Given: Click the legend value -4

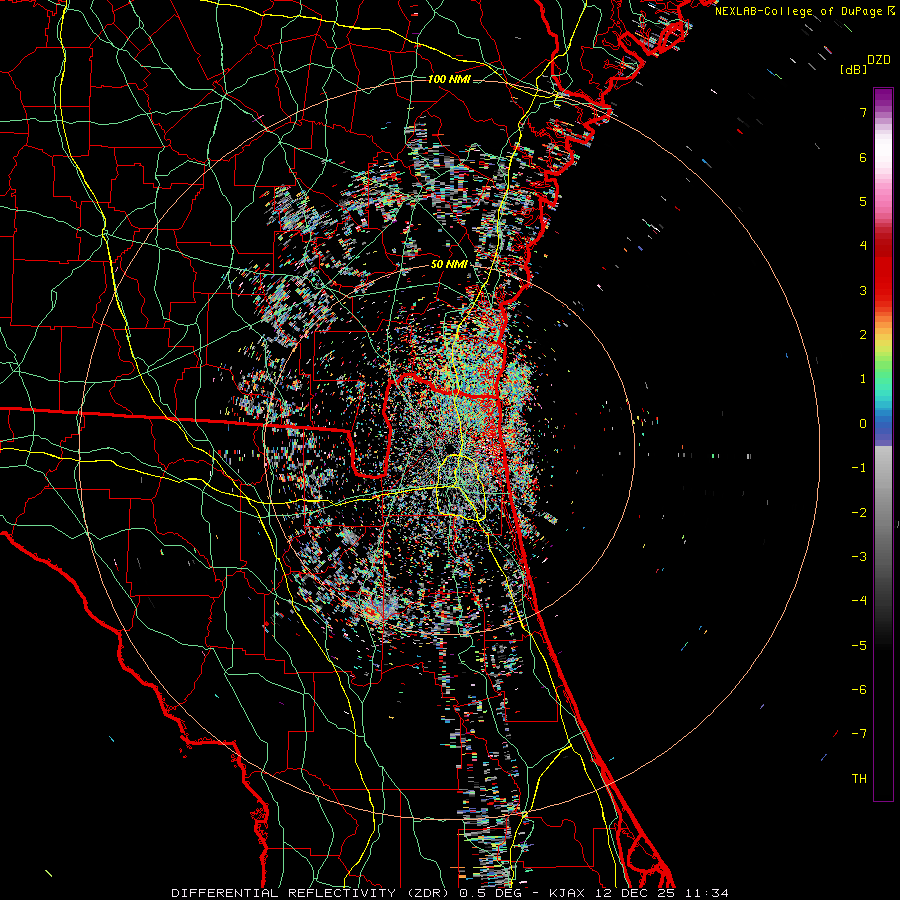Looking at the screenshot, I should pyautogui.click(x=859, y=601).
